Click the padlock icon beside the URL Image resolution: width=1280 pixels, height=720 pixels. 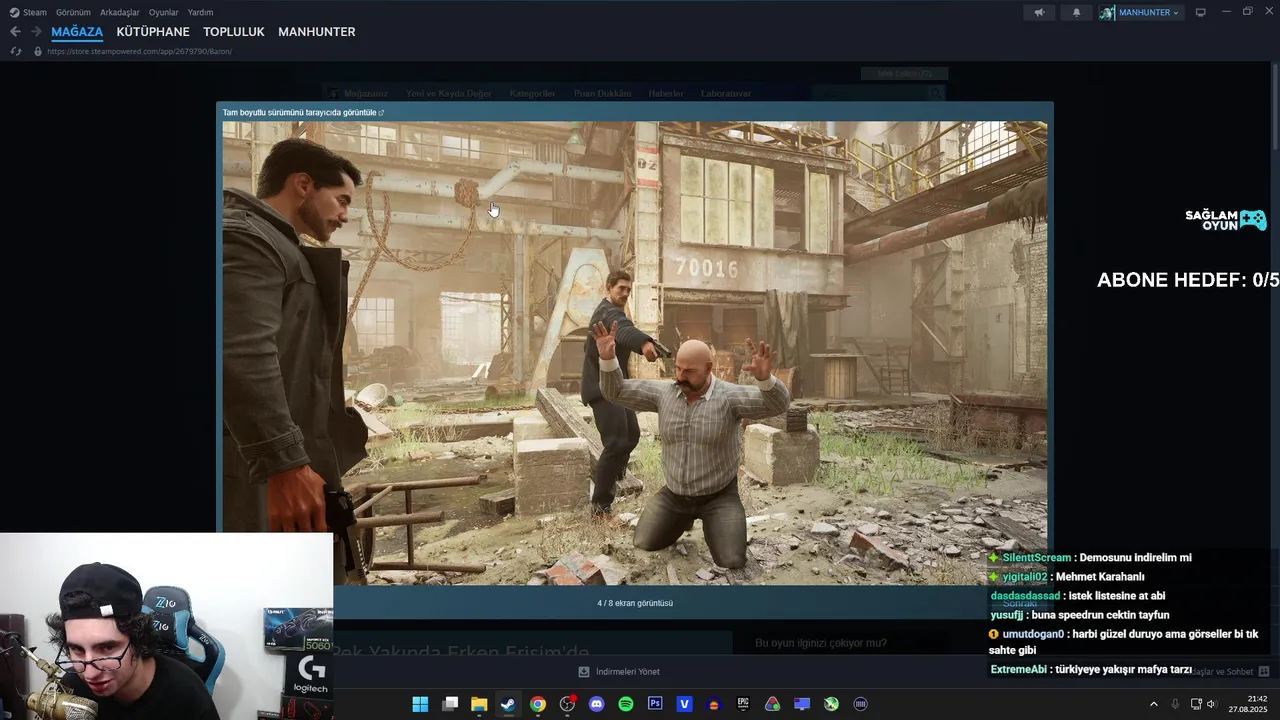click(38, 51)
